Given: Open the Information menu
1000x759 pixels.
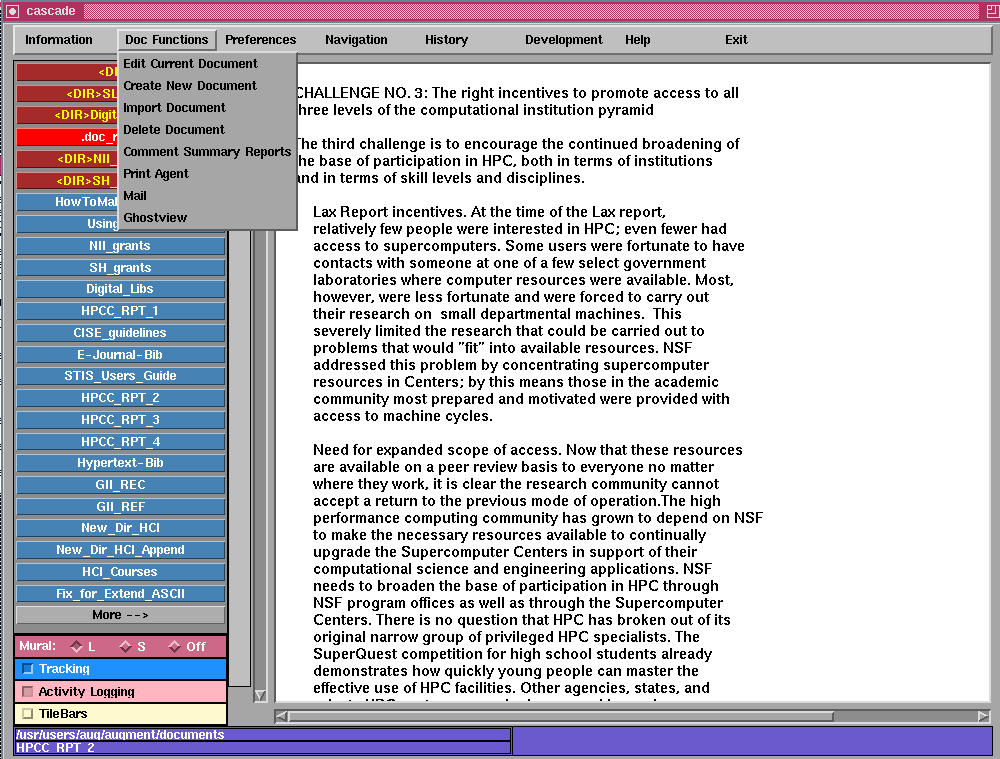Looking at the screenshot, I should pos(59,40).
